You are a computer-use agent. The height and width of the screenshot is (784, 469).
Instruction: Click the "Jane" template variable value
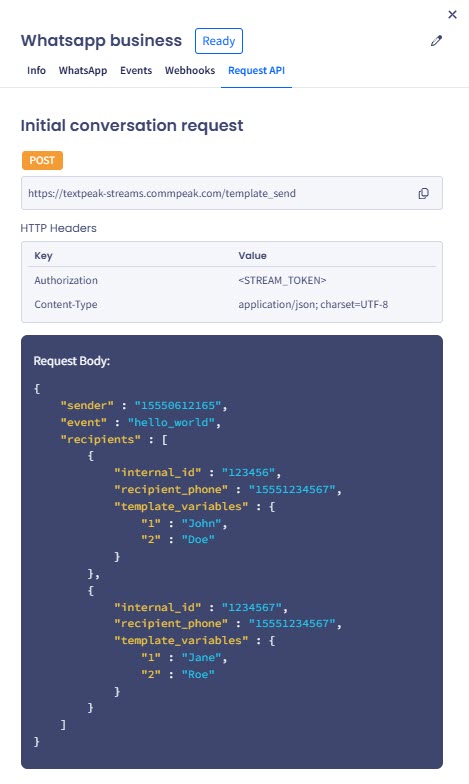tap(202, 658)
